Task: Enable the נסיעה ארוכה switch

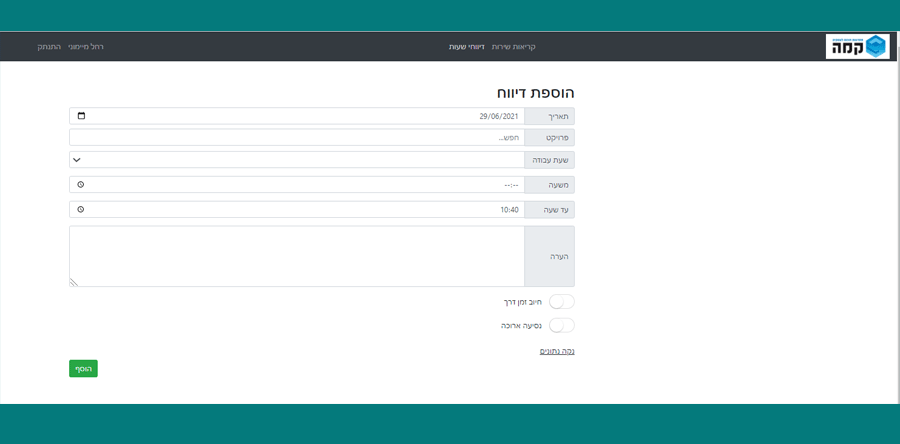Action: (562, 325)
